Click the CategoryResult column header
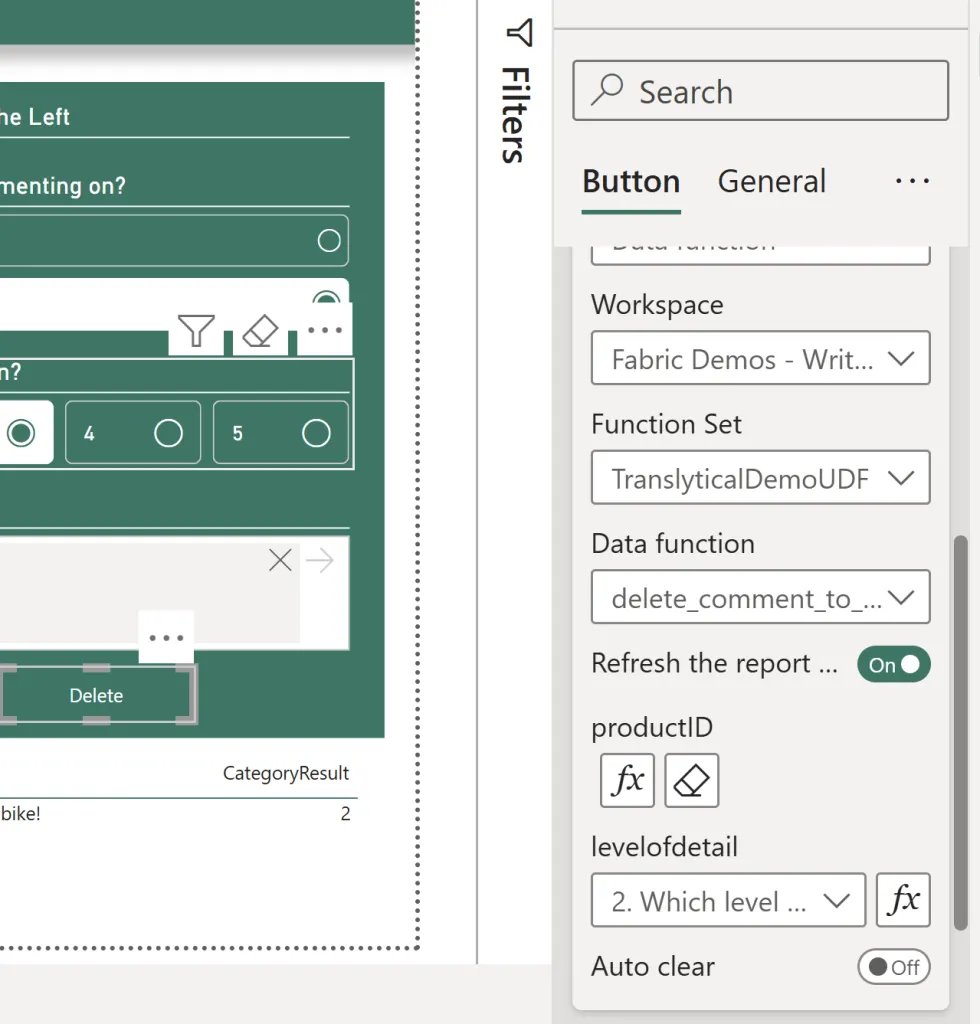980x1024 pixels. 286,773
